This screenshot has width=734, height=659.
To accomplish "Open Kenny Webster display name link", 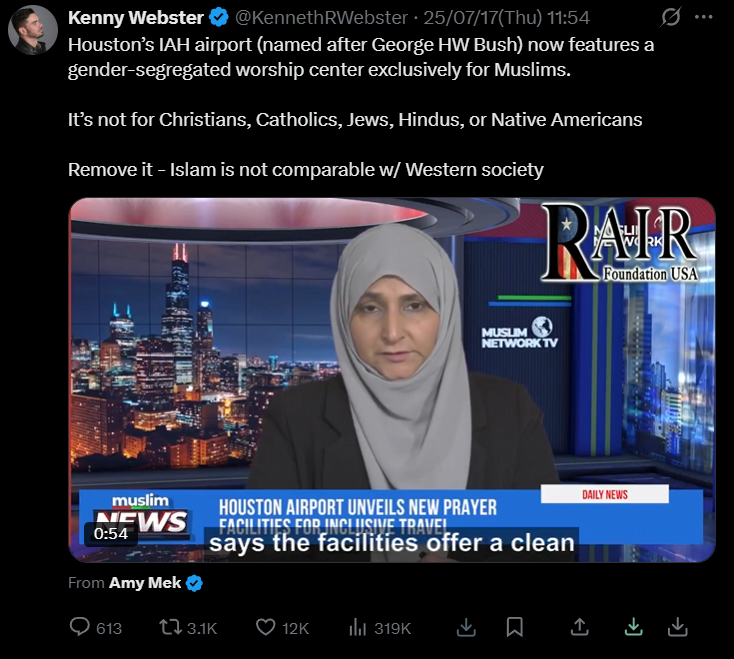I will [136, 18].
